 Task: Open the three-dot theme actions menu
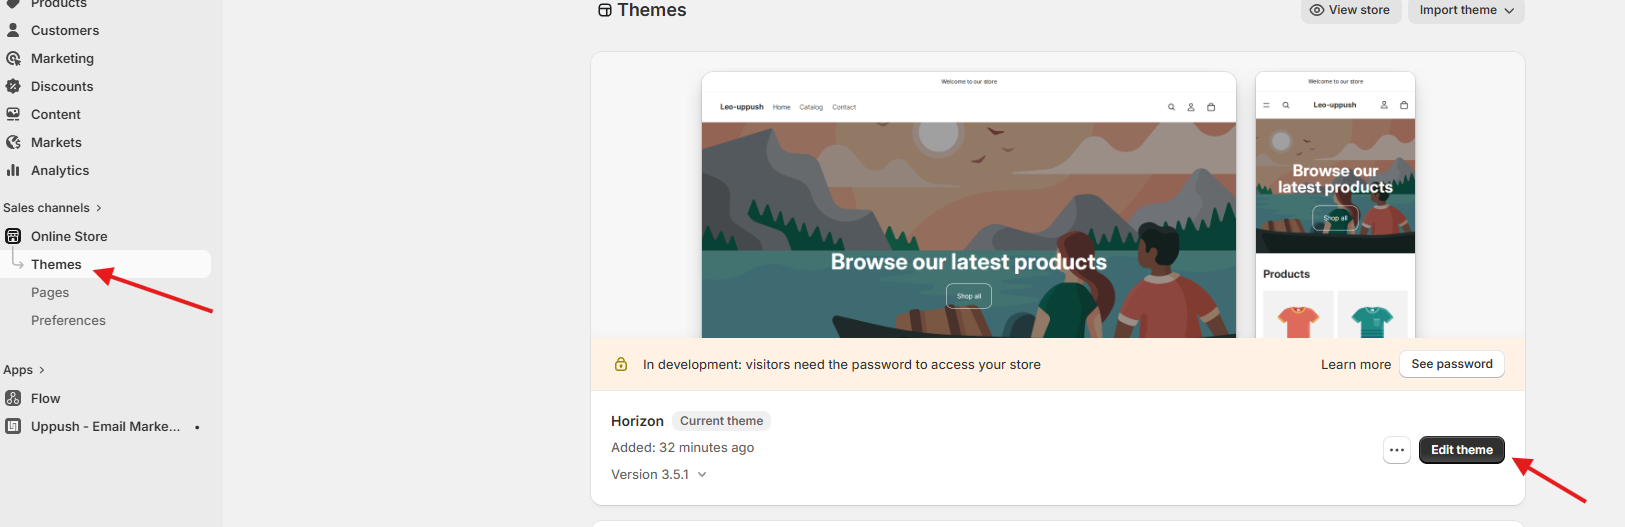coord(1397,450)
